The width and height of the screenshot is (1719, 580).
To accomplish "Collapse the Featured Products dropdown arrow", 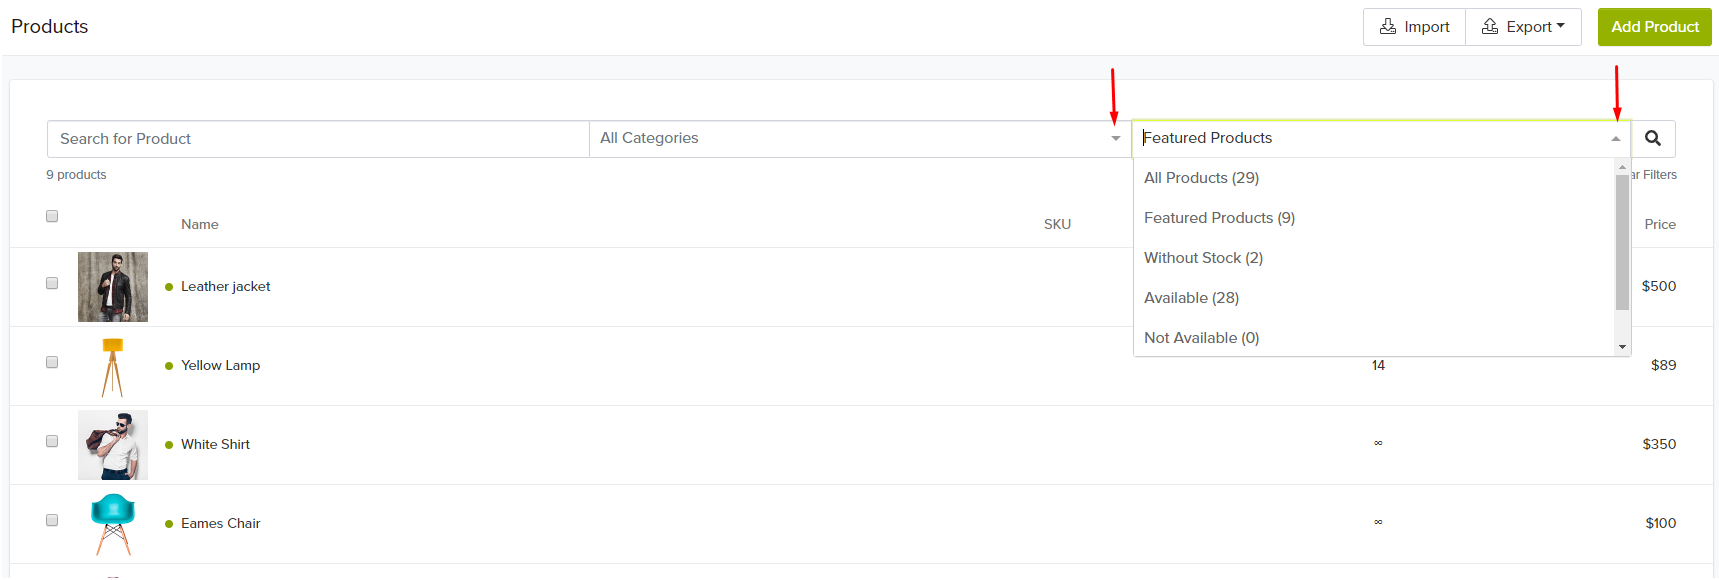I will (x=1616, y=139).
